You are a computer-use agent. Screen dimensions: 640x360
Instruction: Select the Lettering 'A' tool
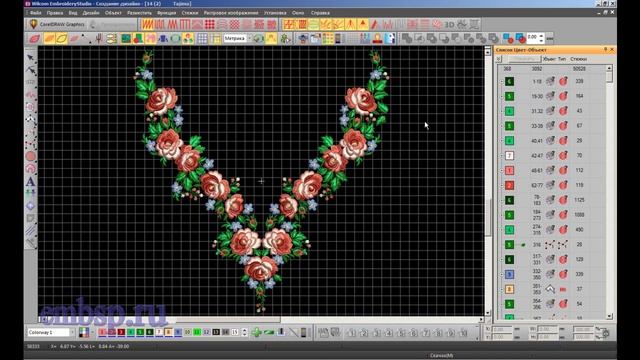tap(31, 182)
